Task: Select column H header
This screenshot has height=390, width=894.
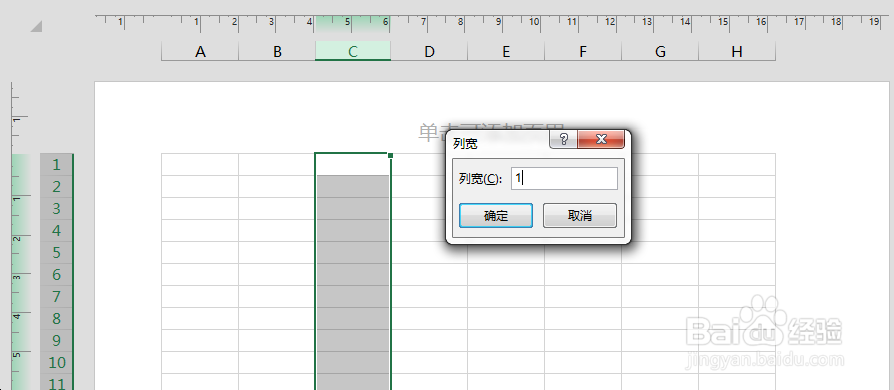Action: pyautogui.click(x=737, y=51)
